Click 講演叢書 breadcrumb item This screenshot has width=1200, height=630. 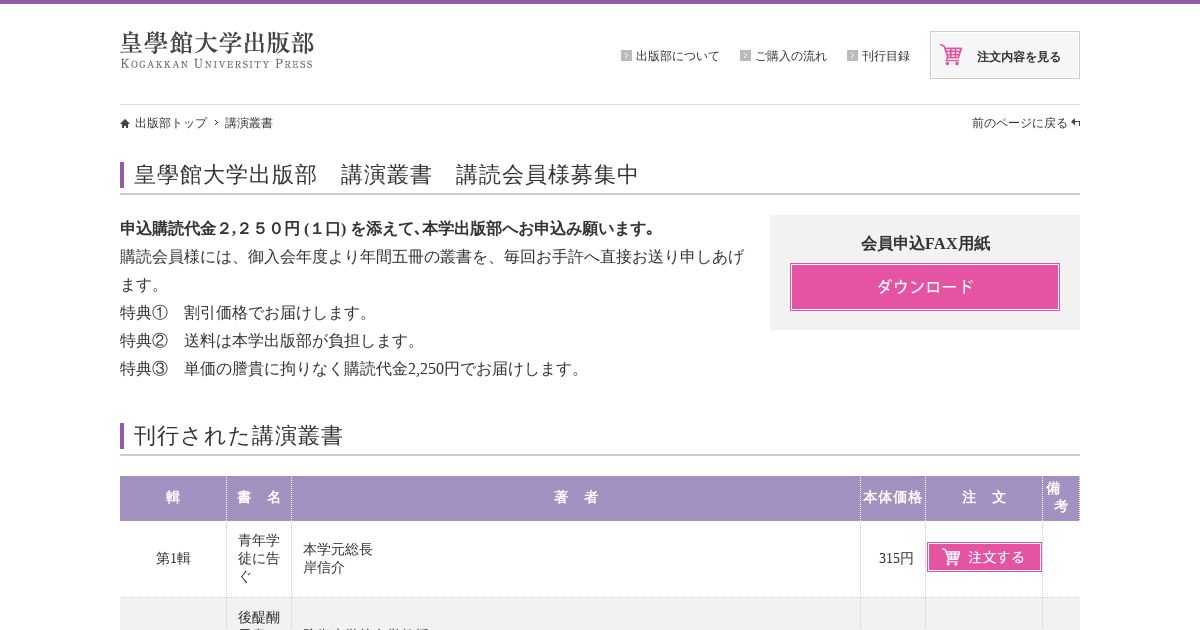[x=249, y=123]
